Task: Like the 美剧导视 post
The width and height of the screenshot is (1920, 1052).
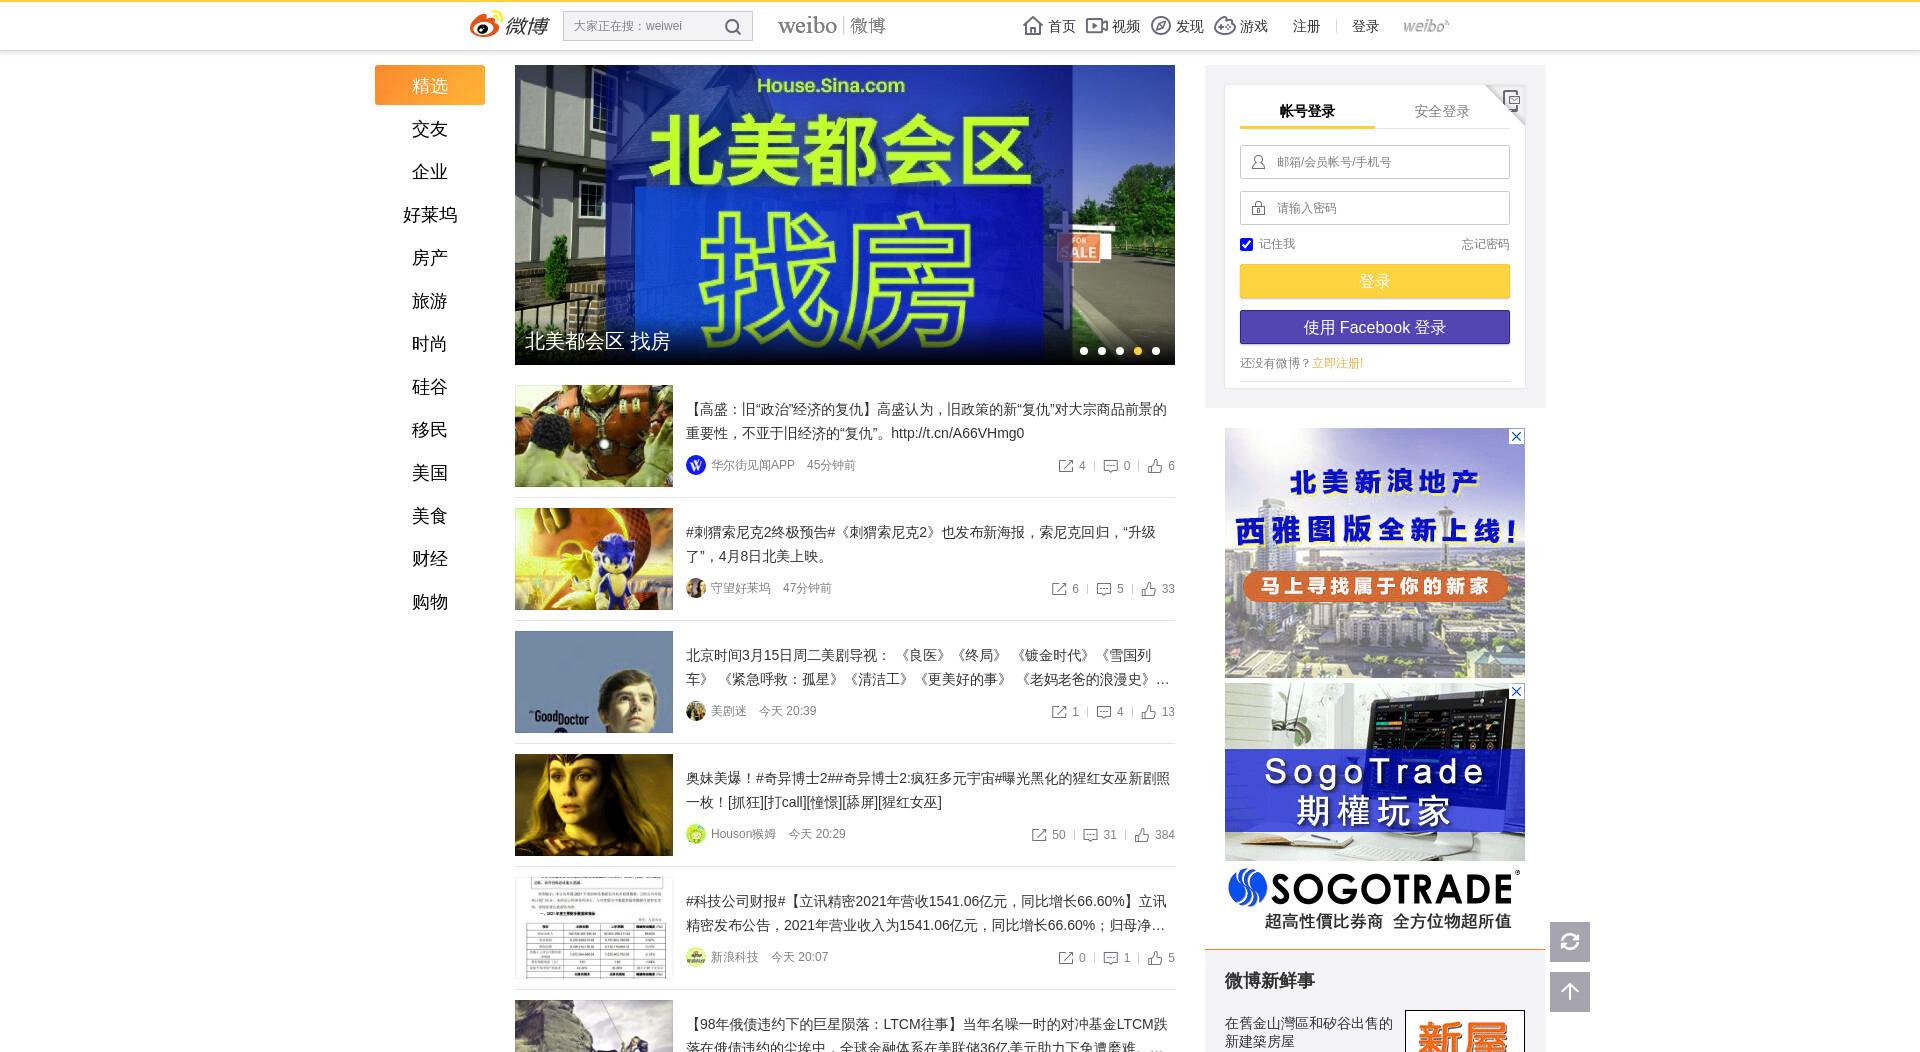Action: pyautogui.click(x=1149, y=712)
